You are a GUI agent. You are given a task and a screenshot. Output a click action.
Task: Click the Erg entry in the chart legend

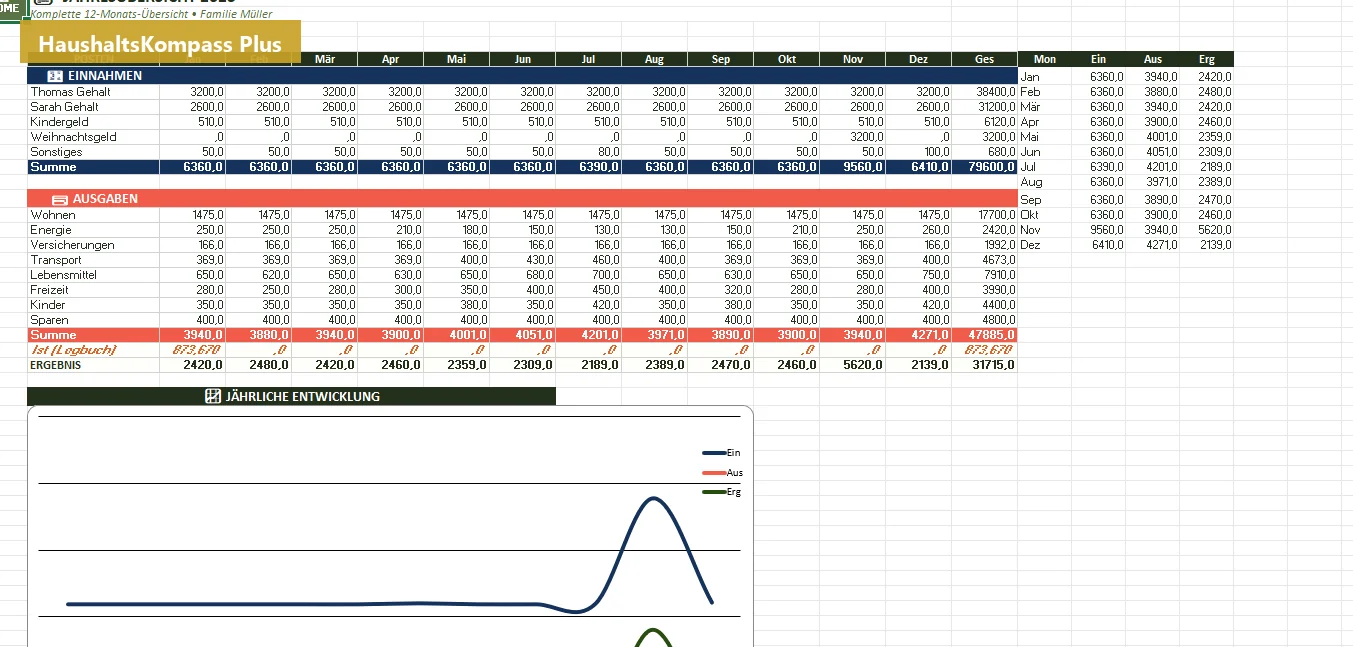click(722, 492)
